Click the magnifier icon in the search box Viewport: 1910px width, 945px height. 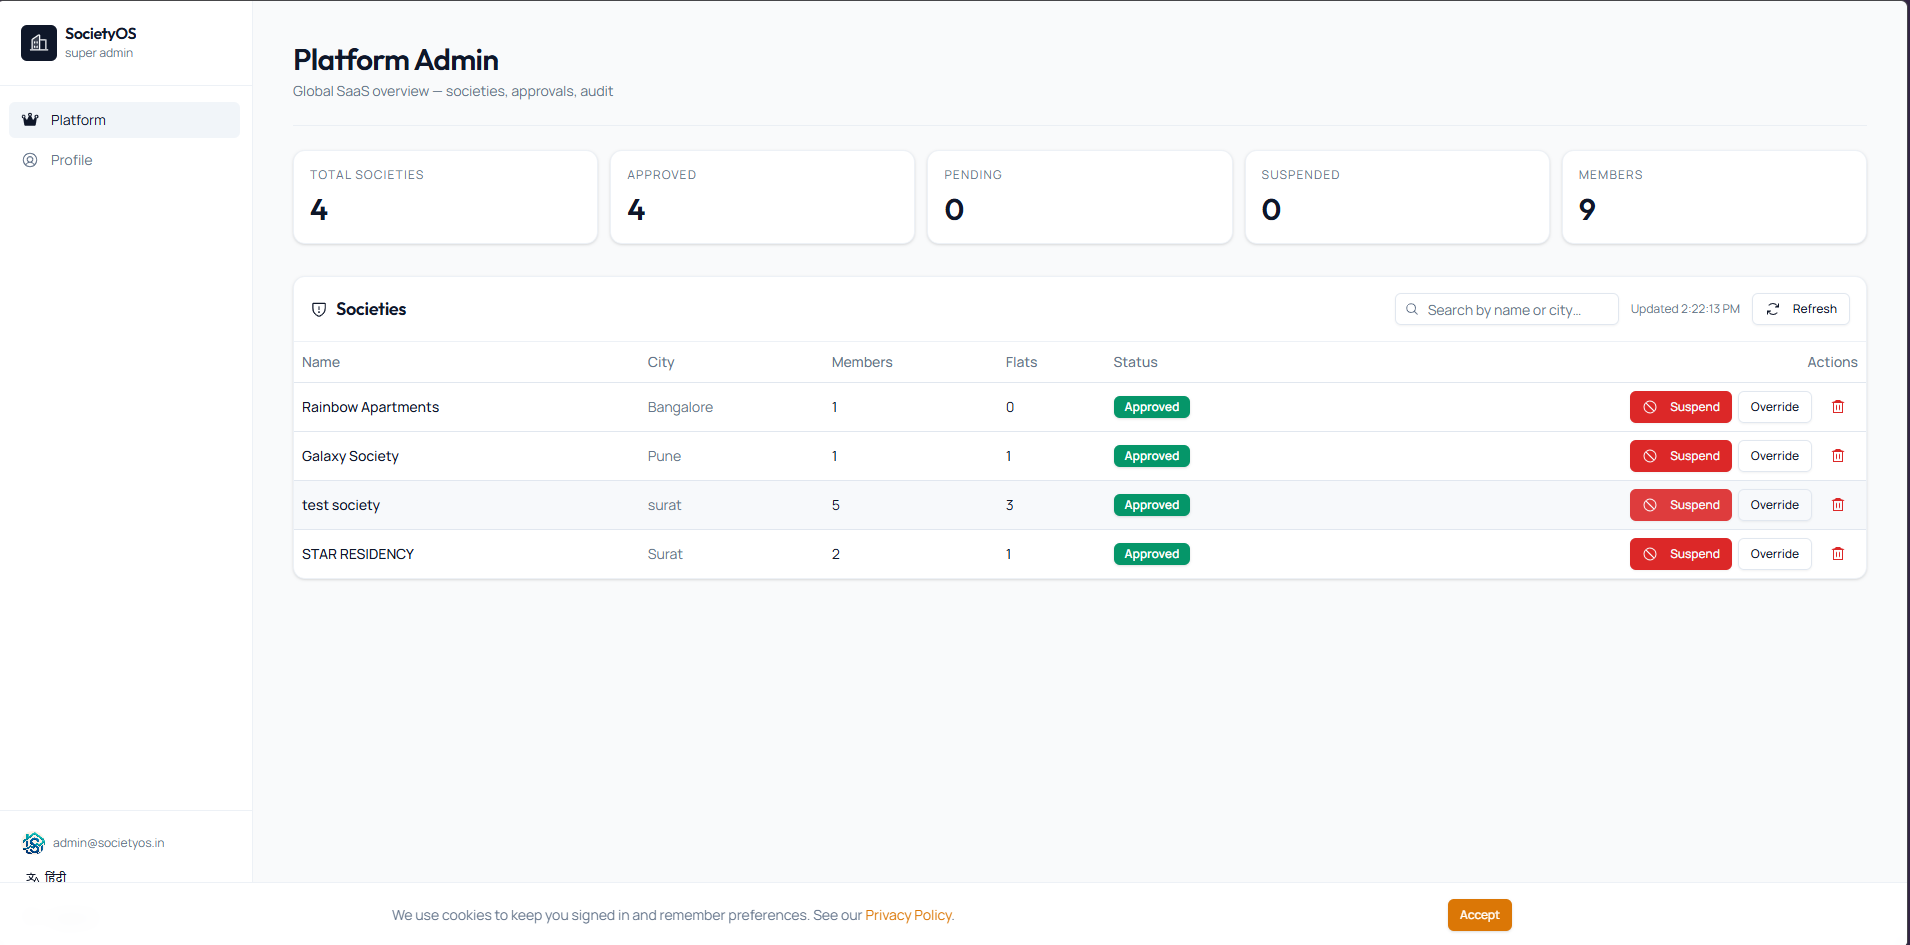pos(1412,310)
